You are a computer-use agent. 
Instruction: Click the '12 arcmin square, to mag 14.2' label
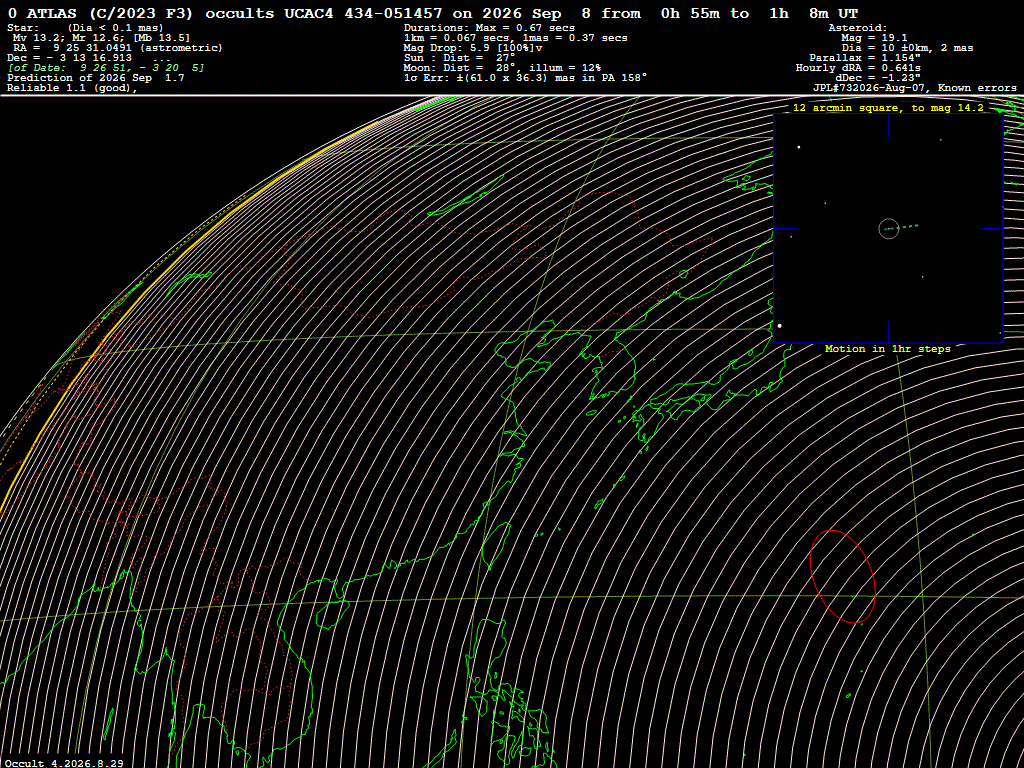tap(888, 108)
